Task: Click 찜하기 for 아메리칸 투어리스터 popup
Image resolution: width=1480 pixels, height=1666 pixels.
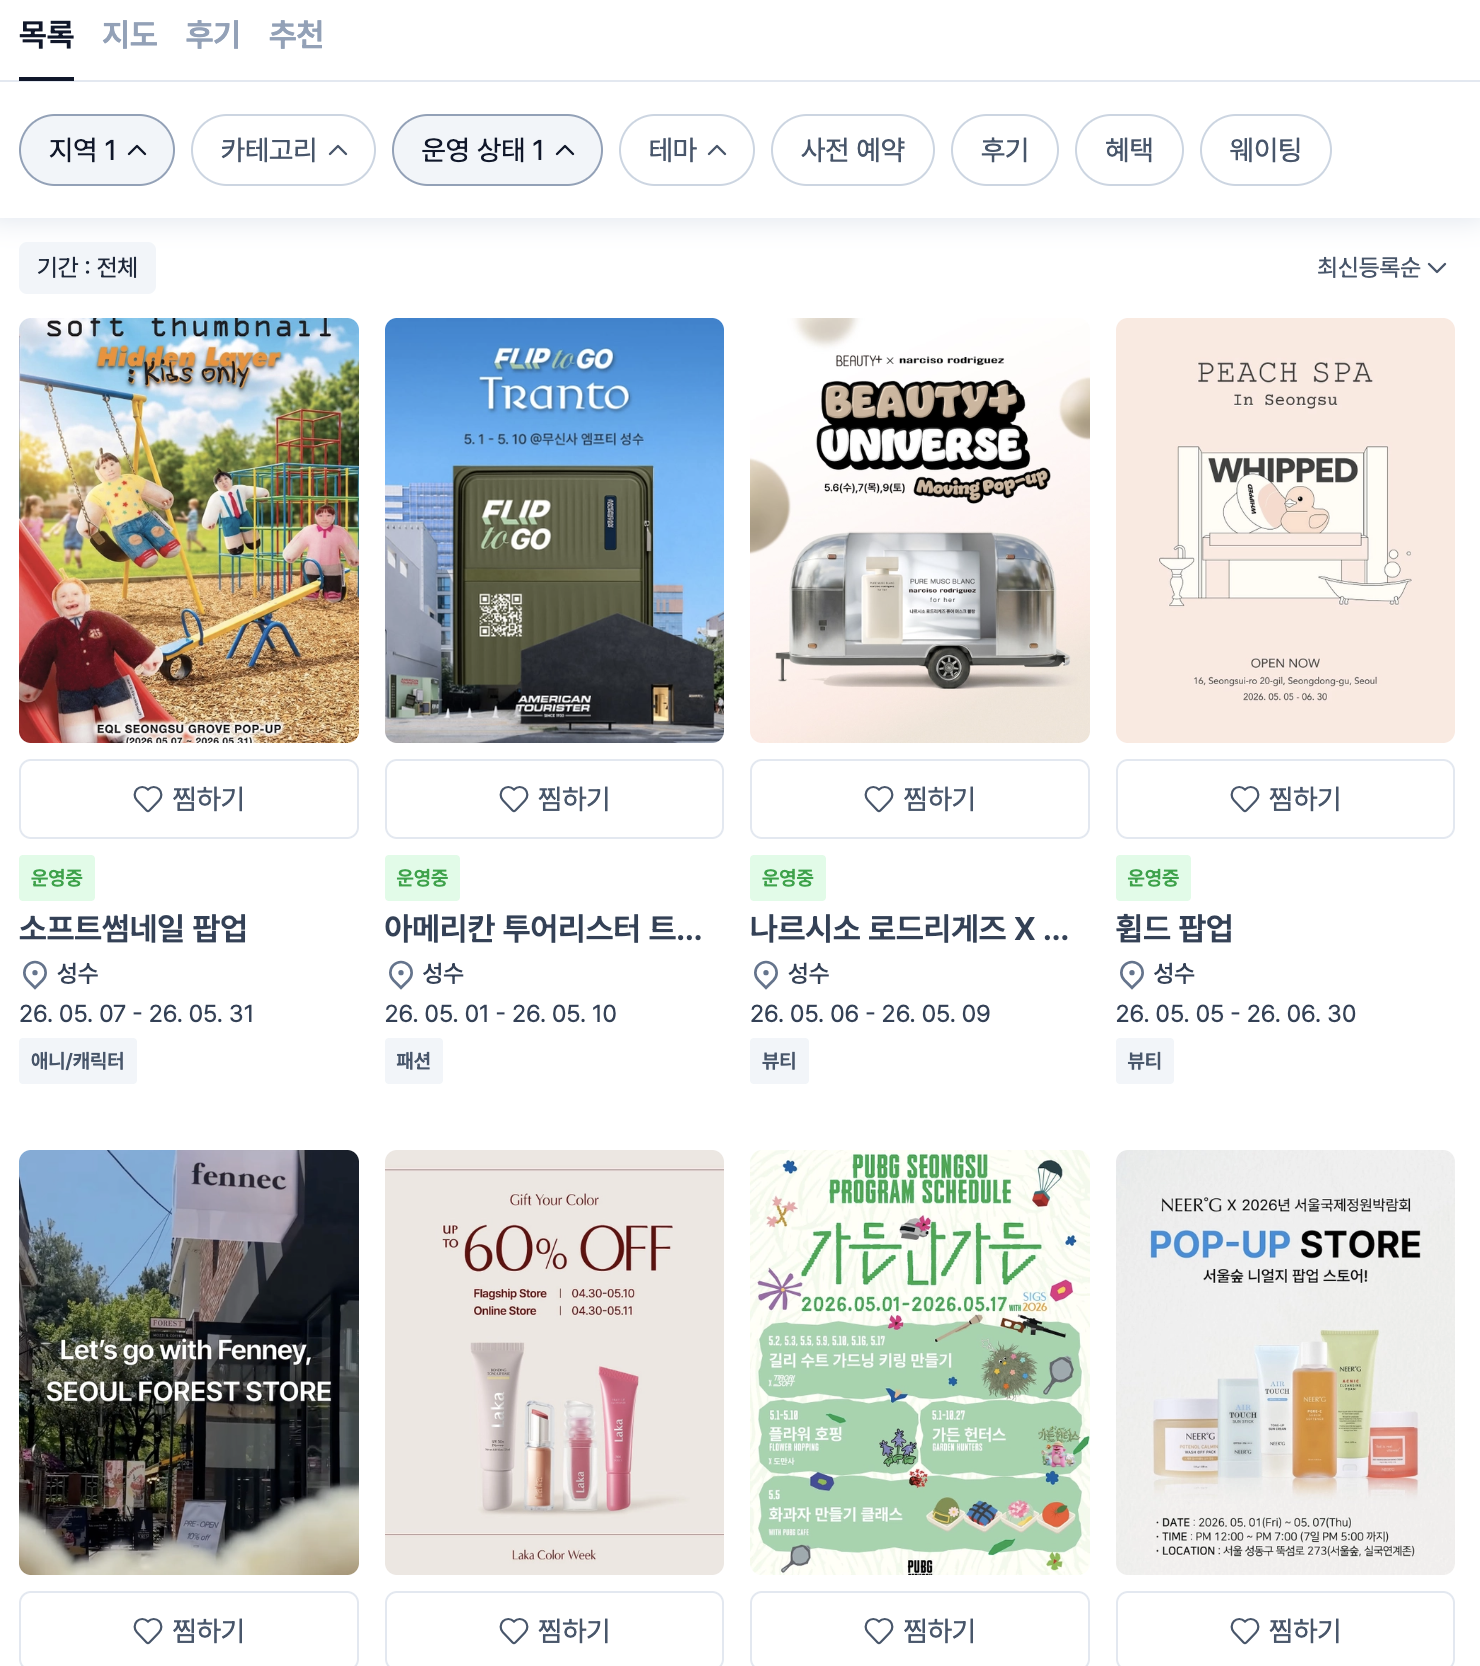Action: point(554,799)
